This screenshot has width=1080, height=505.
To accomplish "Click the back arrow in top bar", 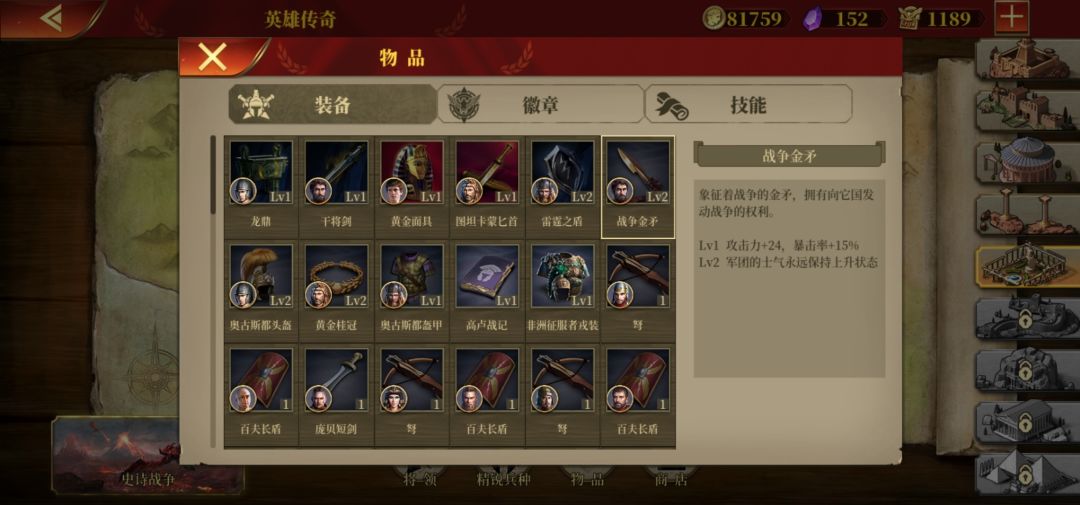I will tap(50, 18).
